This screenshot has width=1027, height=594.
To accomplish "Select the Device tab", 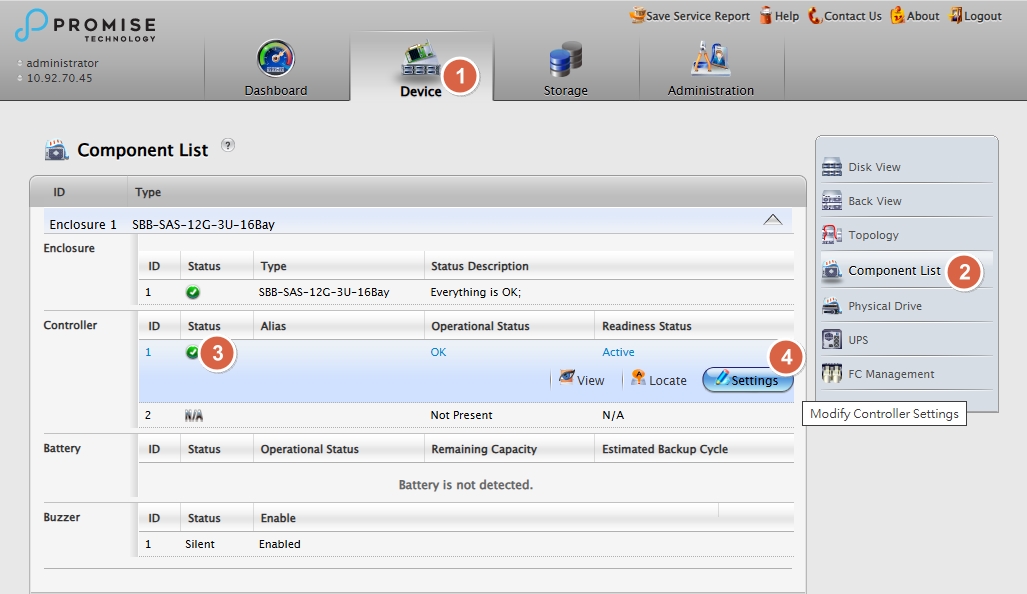I will pyautogui.click(x=421, y=70).
